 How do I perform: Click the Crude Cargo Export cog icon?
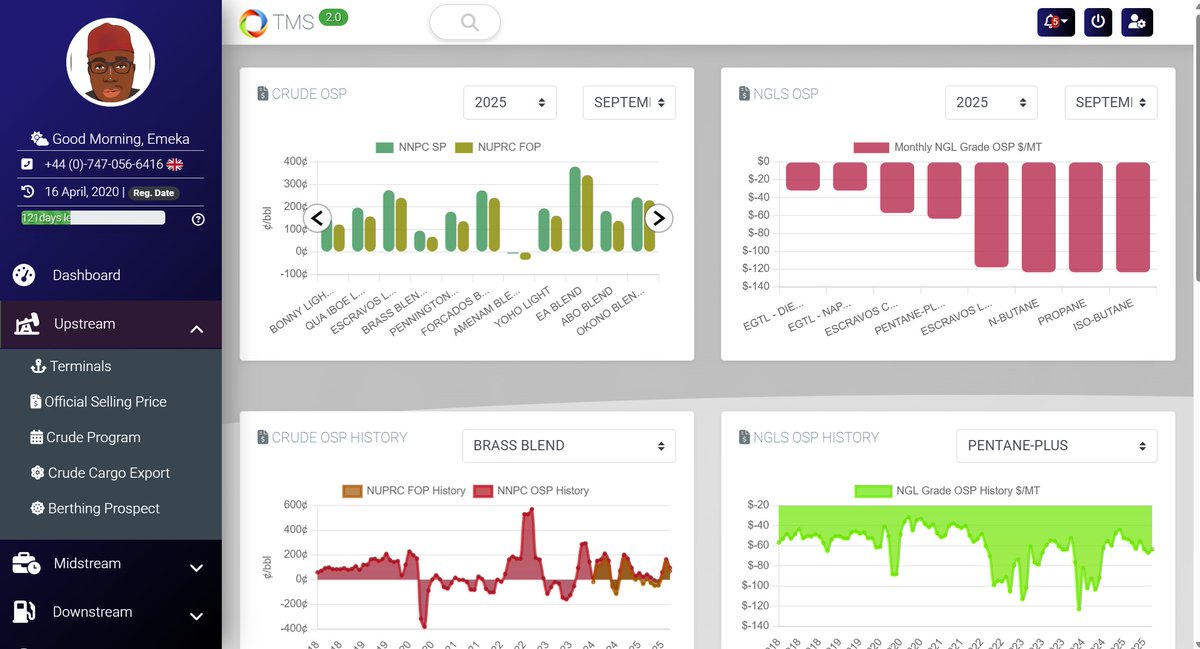38,473
